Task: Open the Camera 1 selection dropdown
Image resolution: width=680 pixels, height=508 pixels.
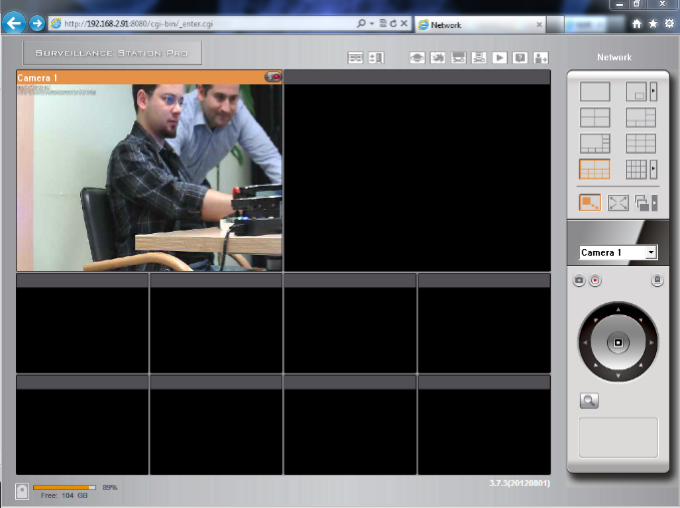Action: (618, 253)
